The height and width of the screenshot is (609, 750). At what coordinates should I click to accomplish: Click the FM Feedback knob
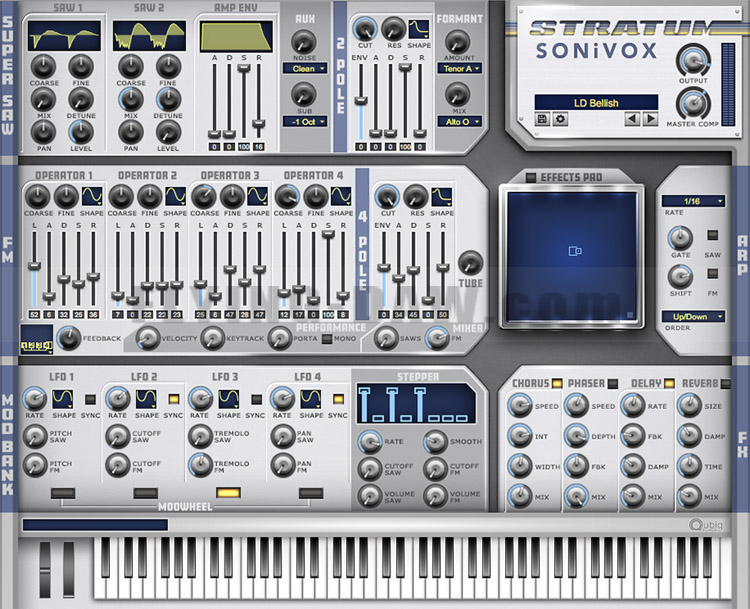(69, 338)
